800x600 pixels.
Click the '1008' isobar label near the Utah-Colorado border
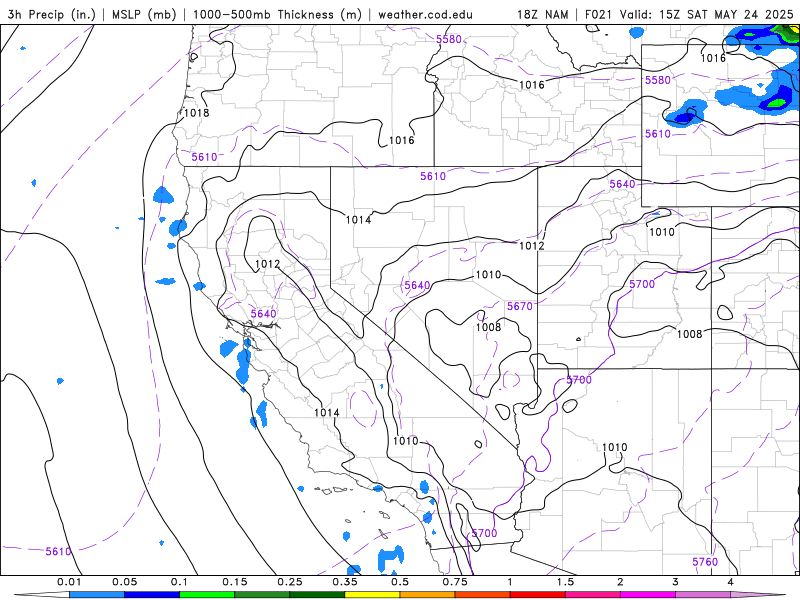coord(690,334)
